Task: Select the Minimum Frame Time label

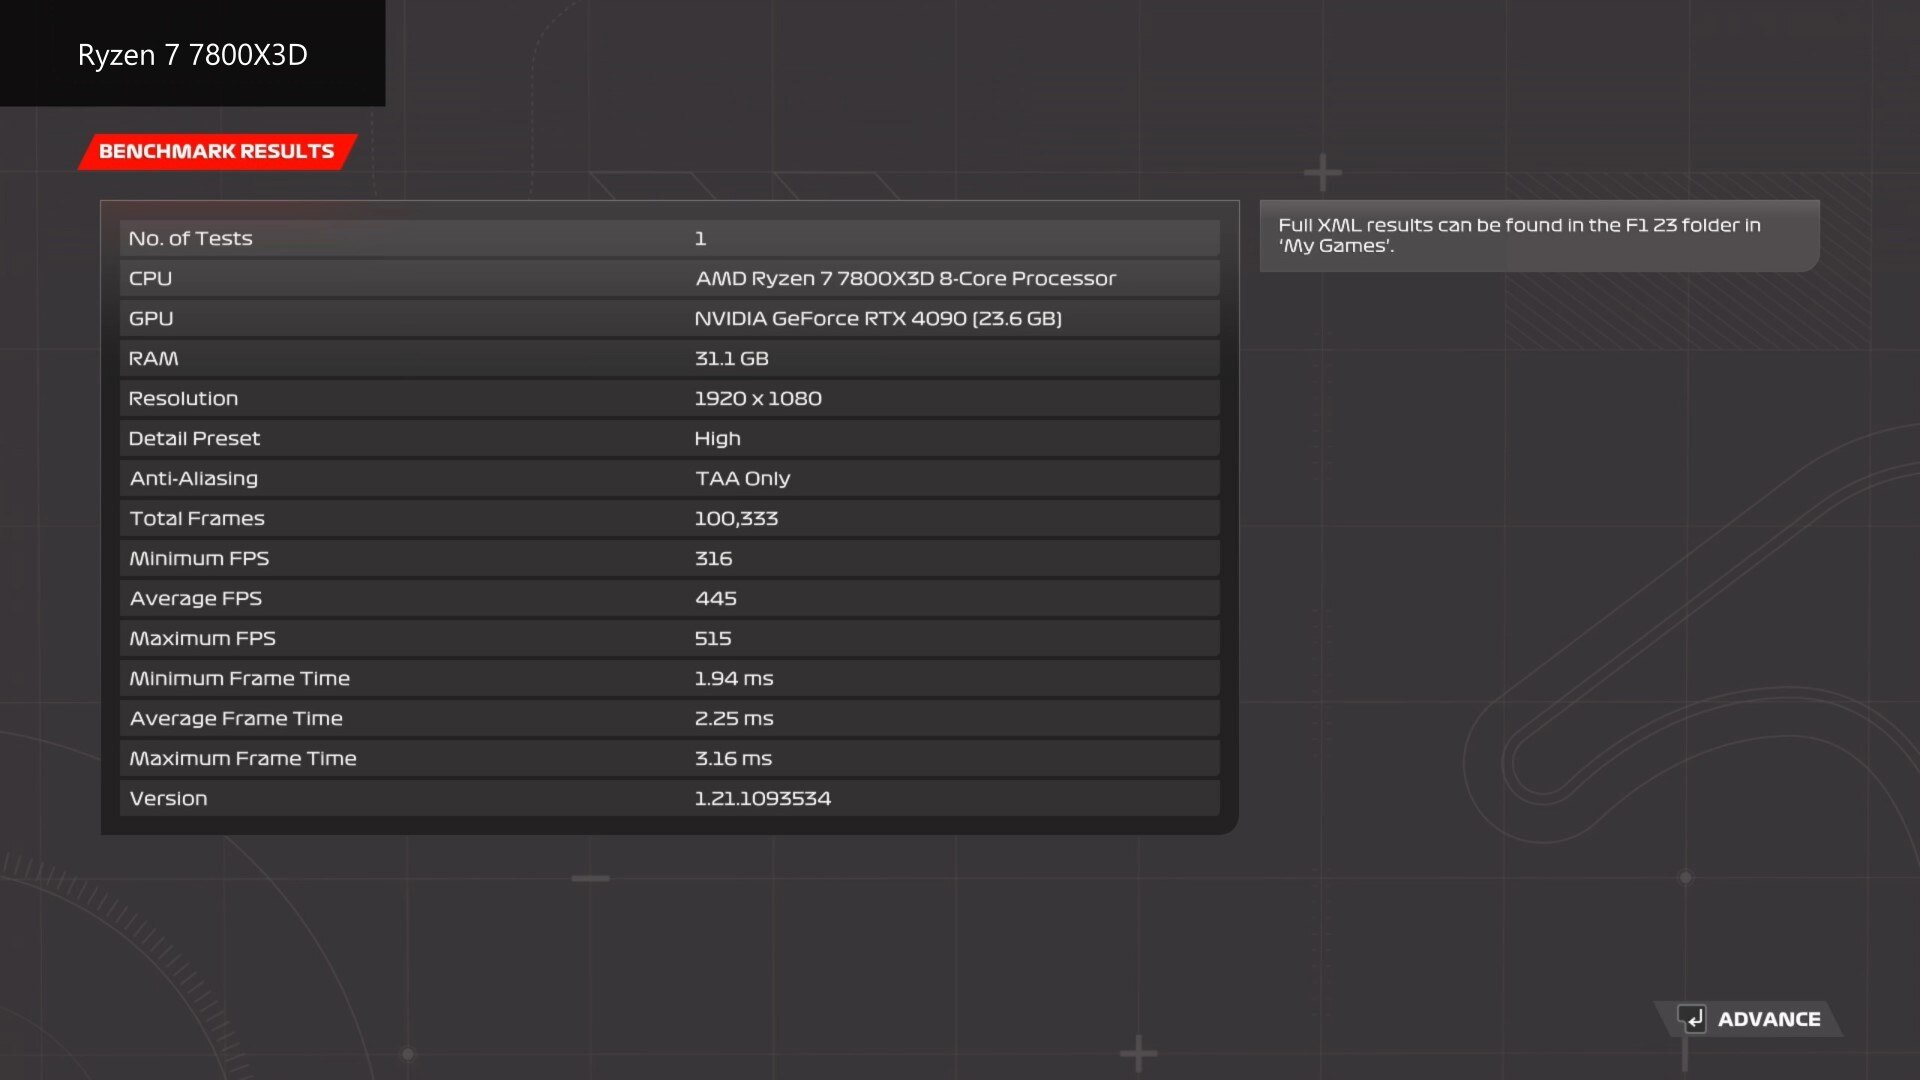Action: pyautogui.click(x=240, y=679)
